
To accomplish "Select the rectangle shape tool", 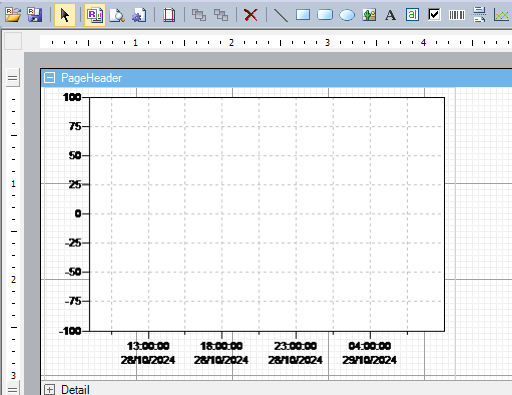I will click(x=303, y=15).
